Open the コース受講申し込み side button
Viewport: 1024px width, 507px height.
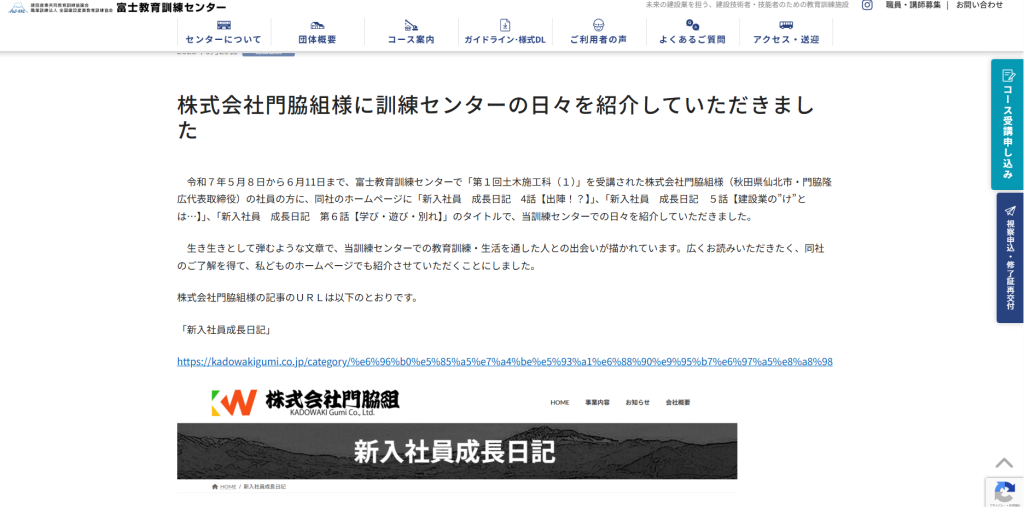point(1007,124)
